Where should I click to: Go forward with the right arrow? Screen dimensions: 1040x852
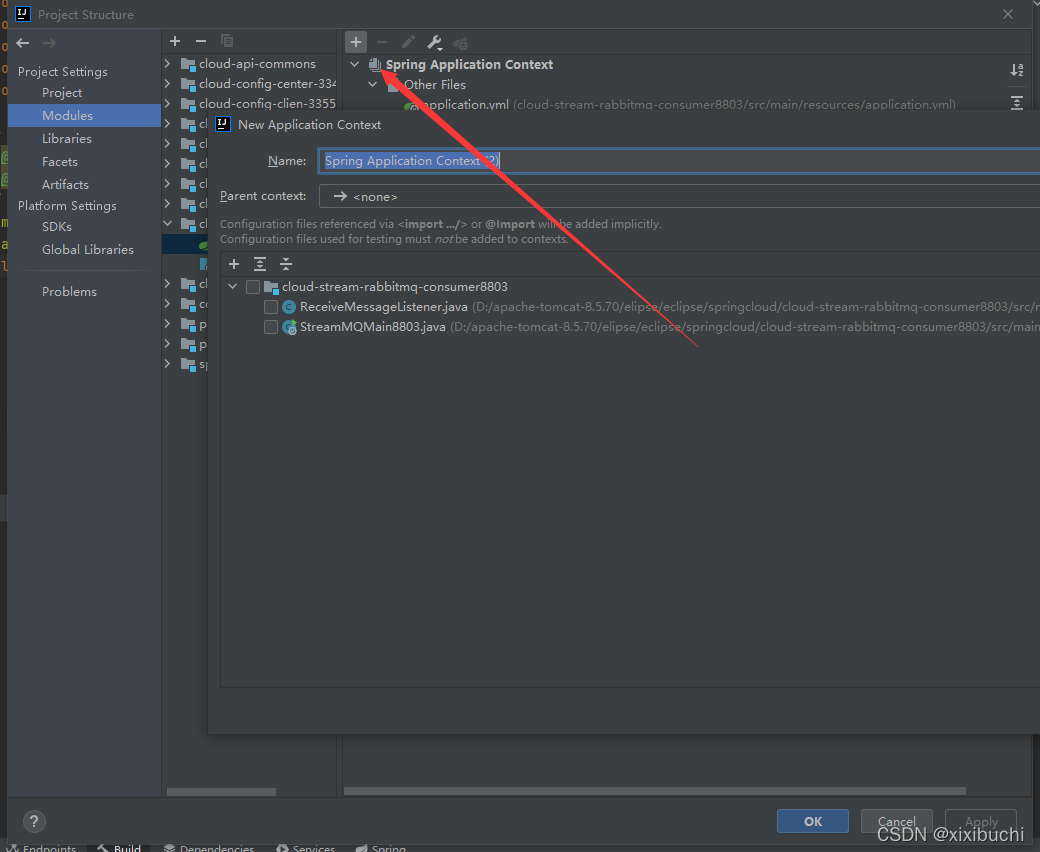49,43
